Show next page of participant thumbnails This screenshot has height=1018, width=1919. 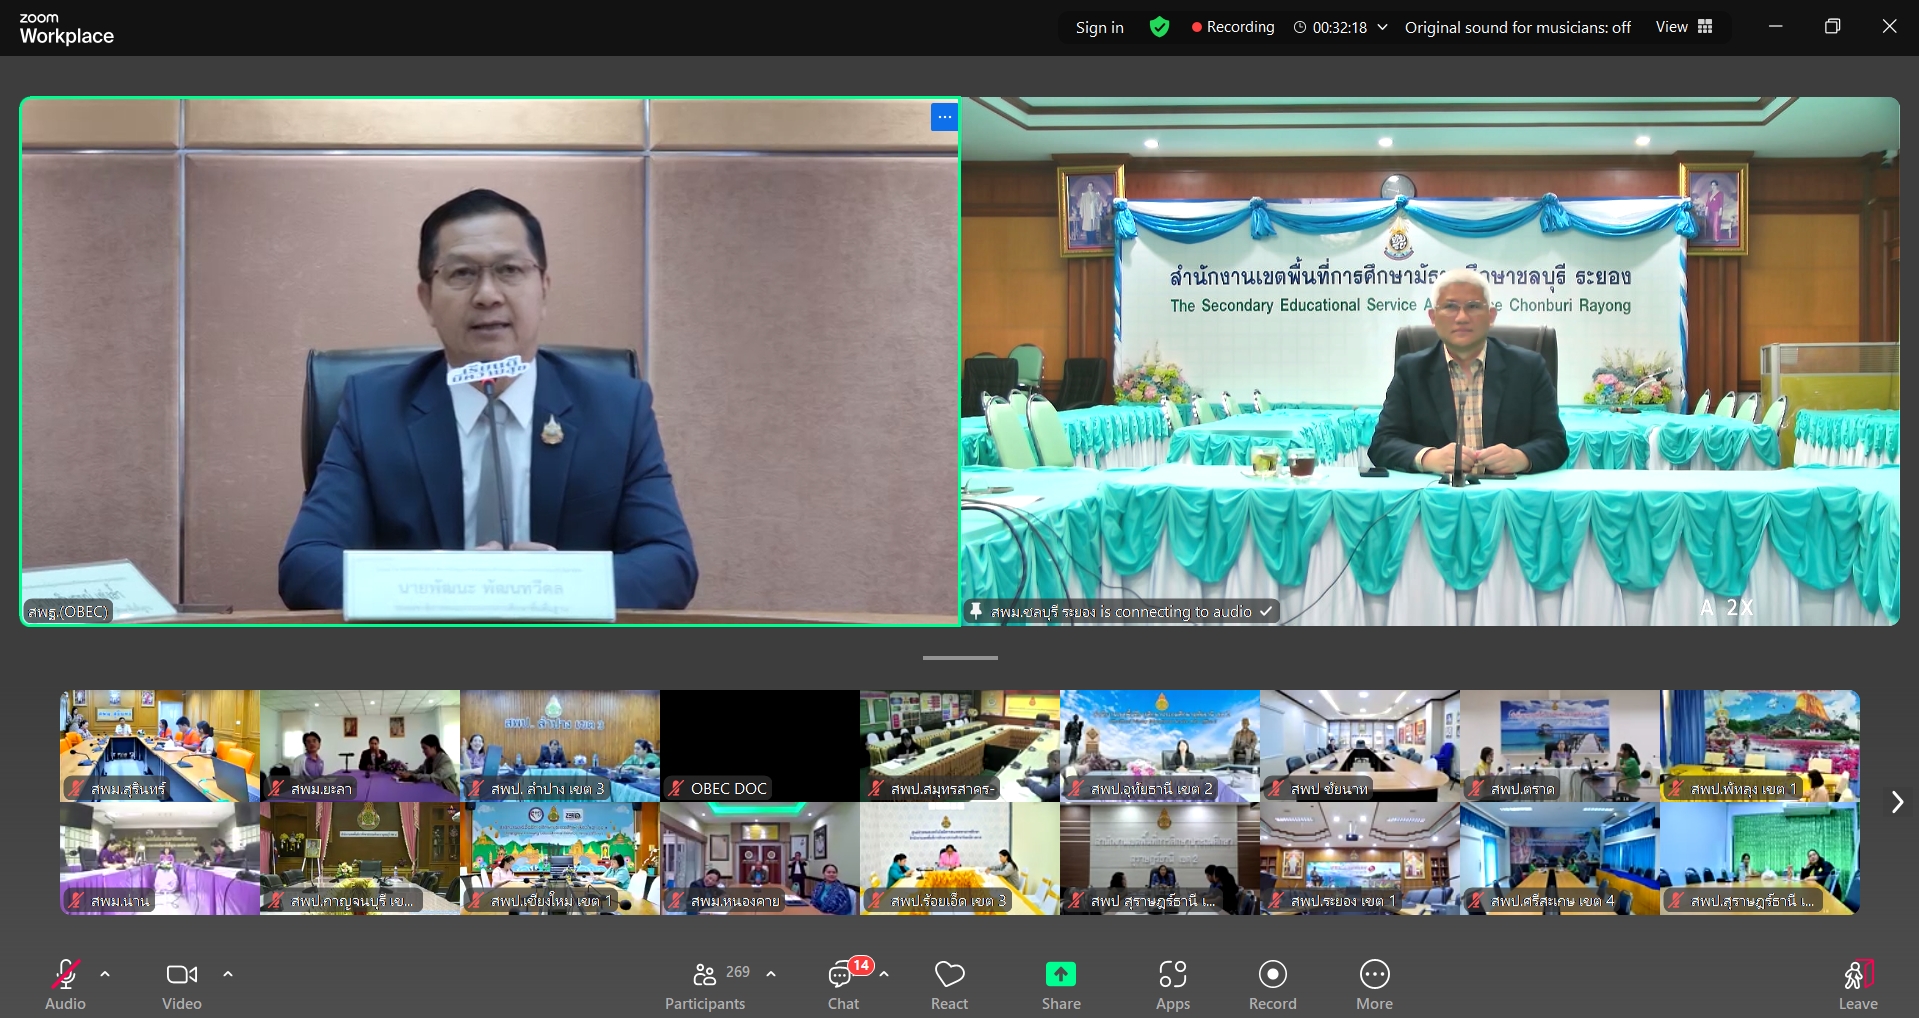pos(1896,802)
